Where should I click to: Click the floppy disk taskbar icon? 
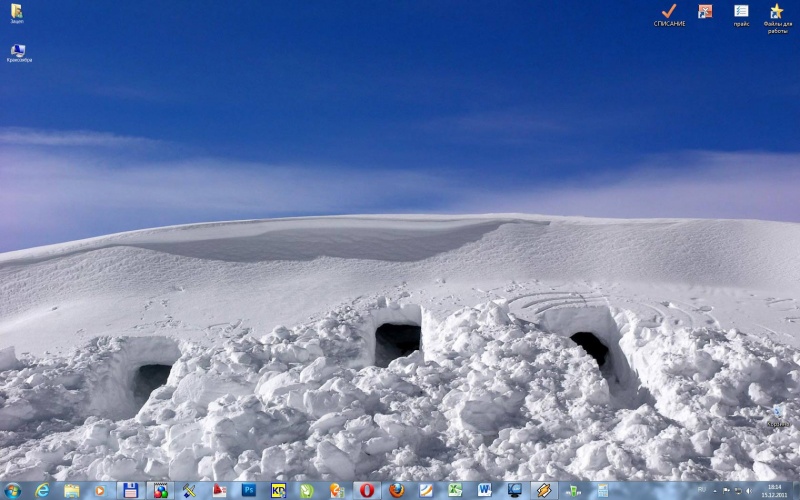click(x=130, y=490)
